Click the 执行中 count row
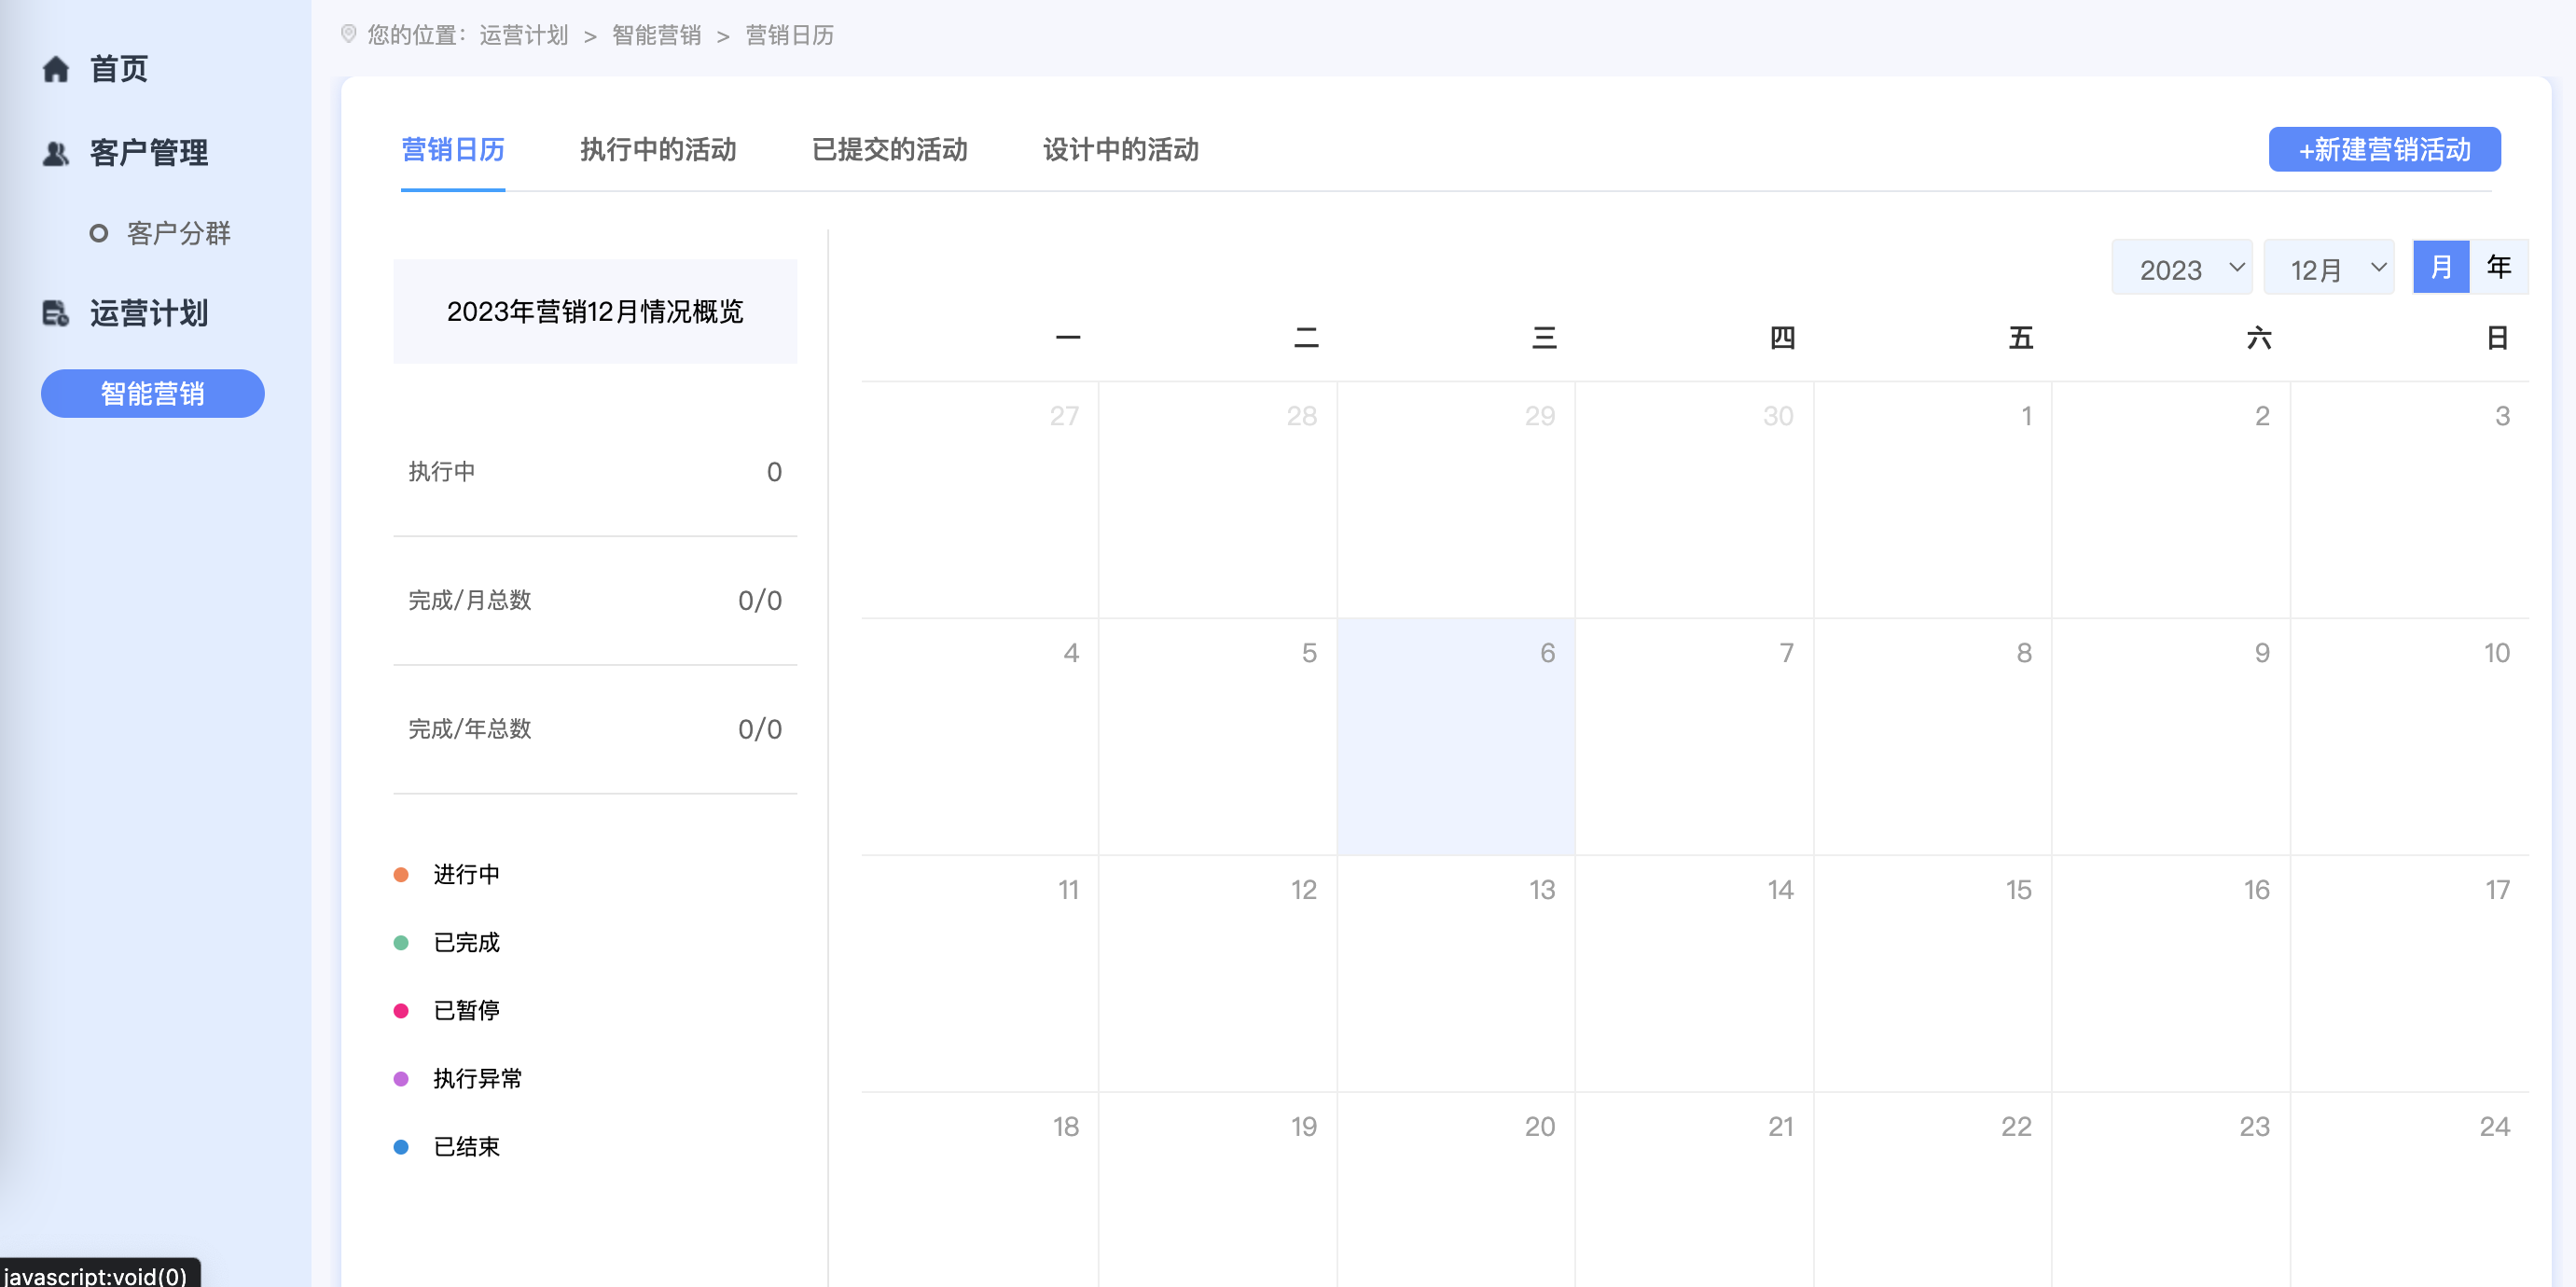Screen dimensions: 2576x1287 click(x=595, y=472)
